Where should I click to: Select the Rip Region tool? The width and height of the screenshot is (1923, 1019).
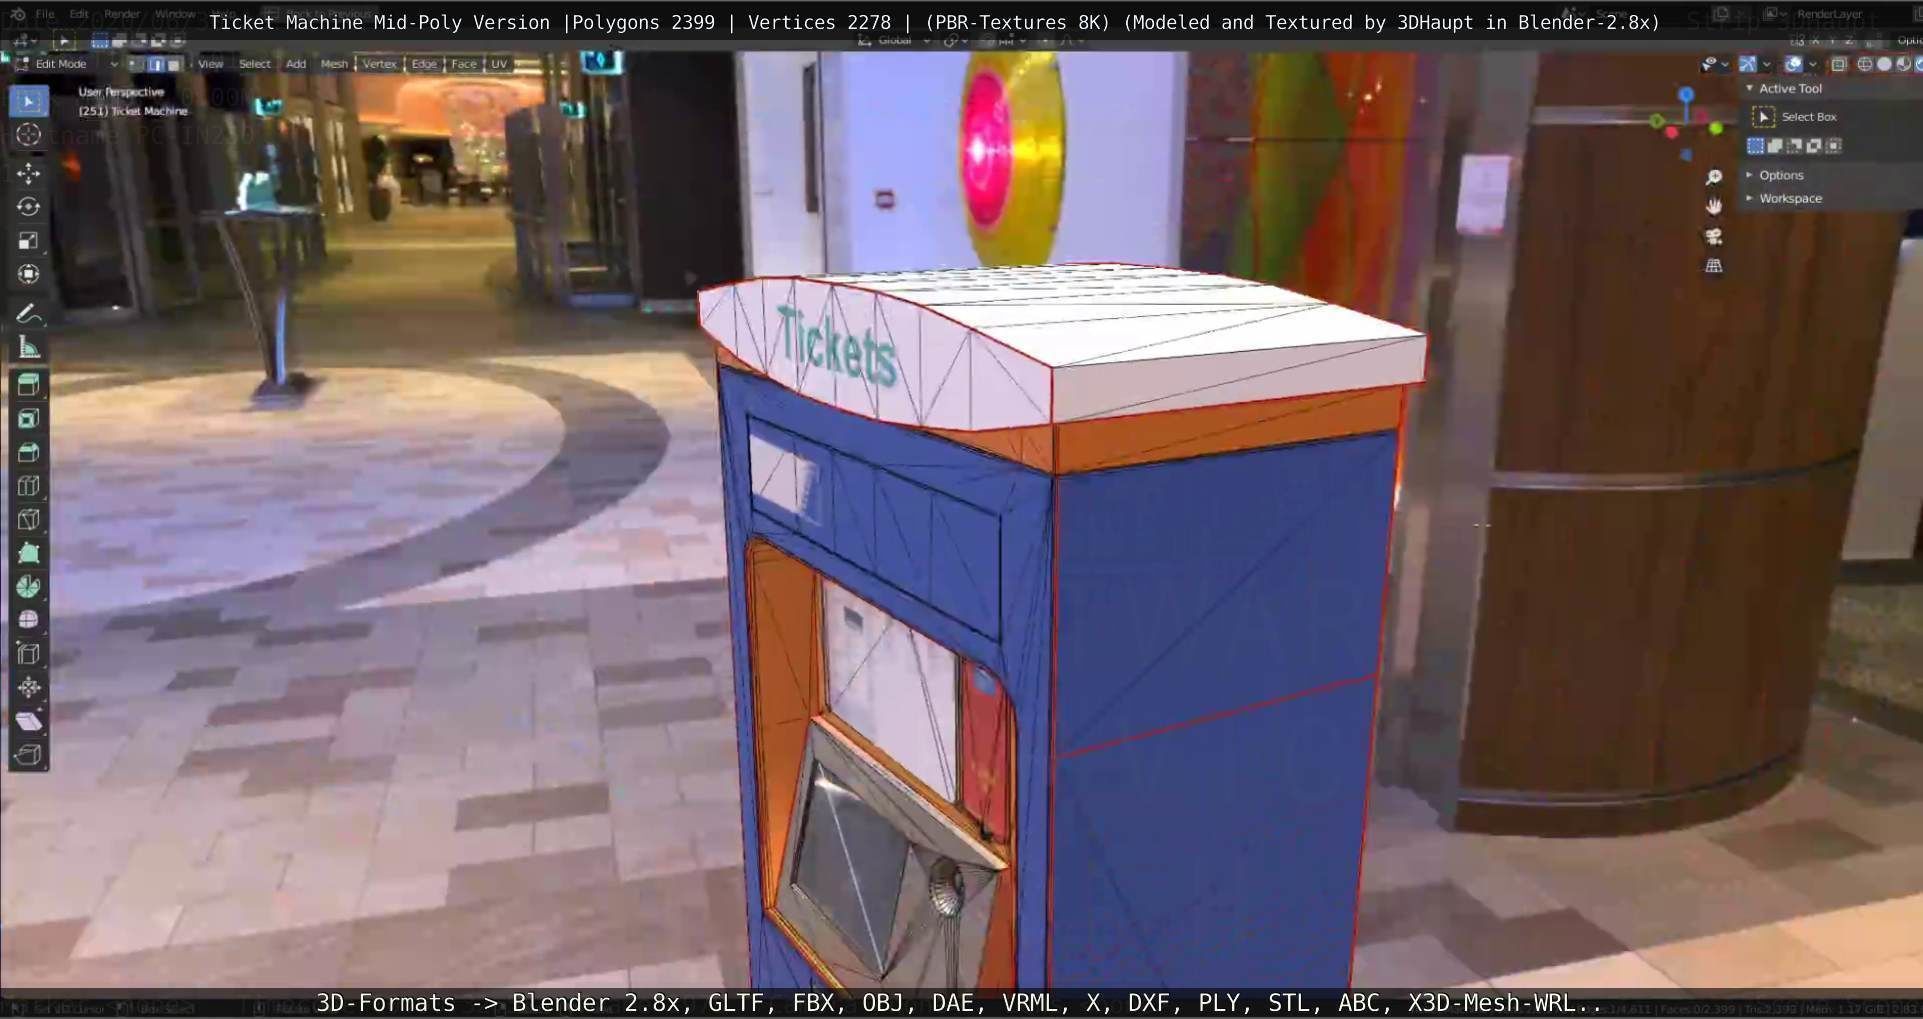click(28, 755)
